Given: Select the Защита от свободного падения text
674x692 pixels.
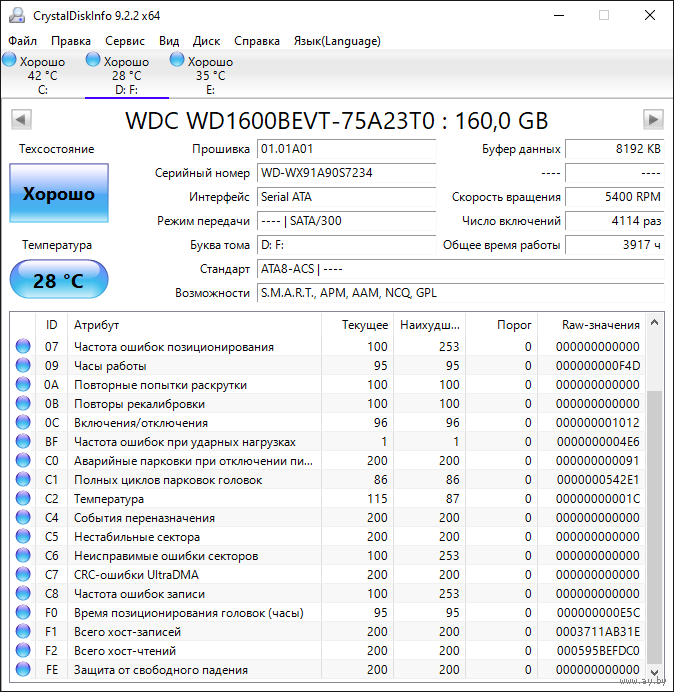Looking at the screenshot, I should pos(161,670).
